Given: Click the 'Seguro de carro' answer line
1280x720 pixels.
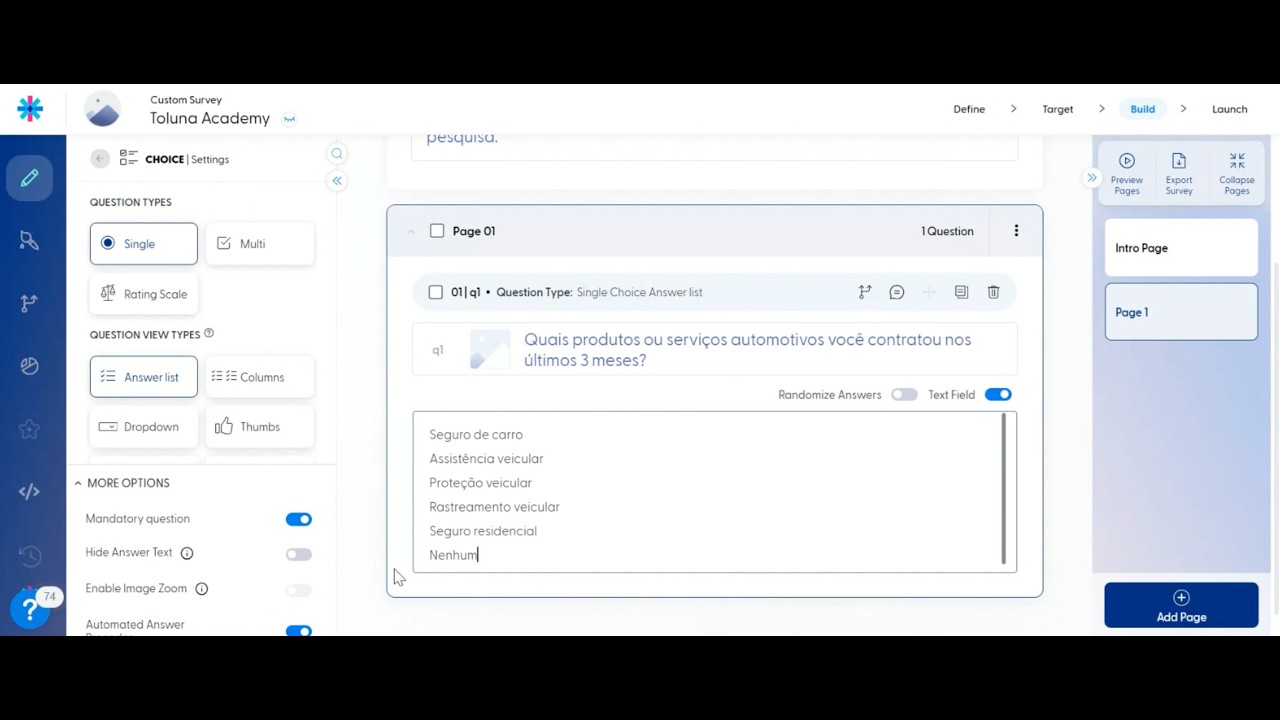Looking at the screenshot, I should tap(475, 435).
